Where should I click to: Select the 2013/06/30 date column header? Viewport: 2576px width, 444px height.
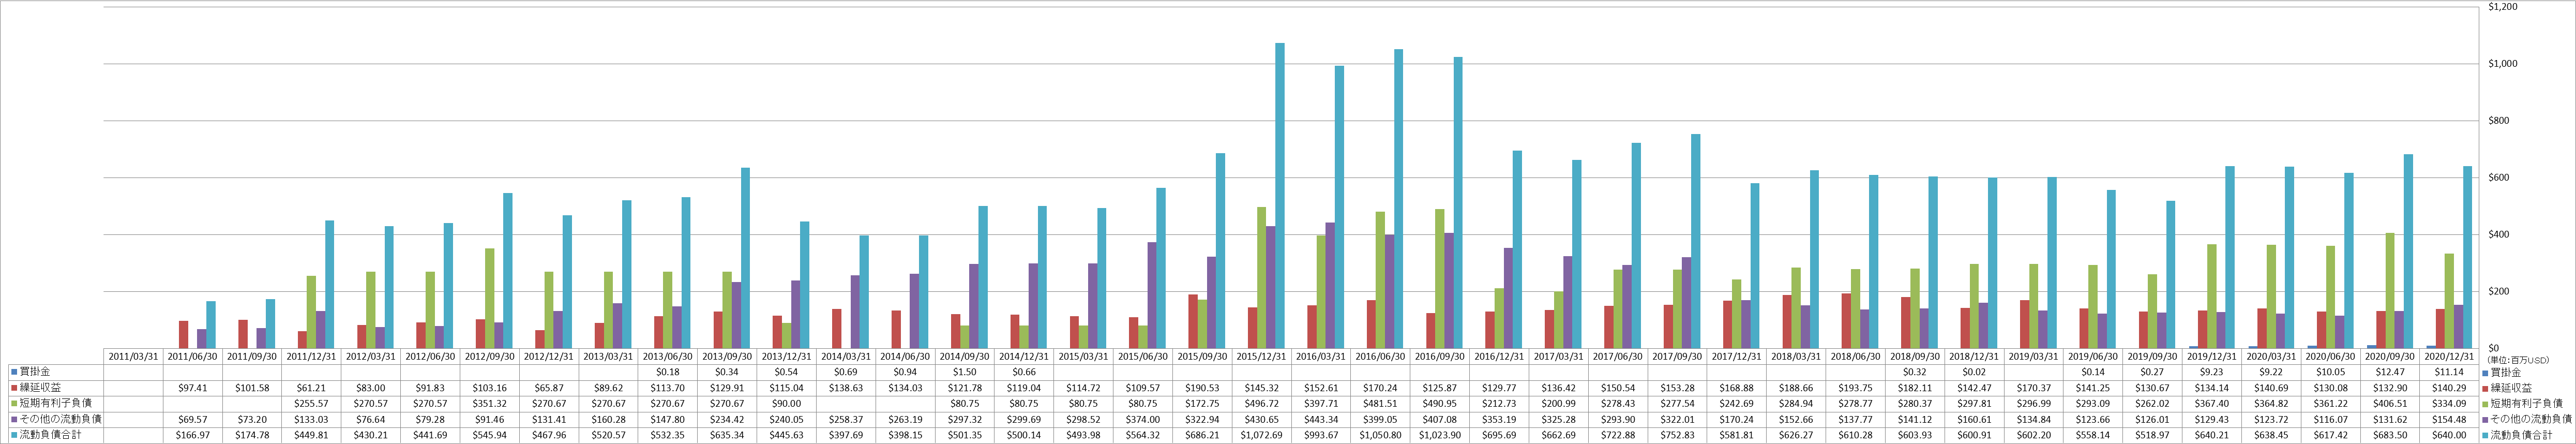[668, 356]
